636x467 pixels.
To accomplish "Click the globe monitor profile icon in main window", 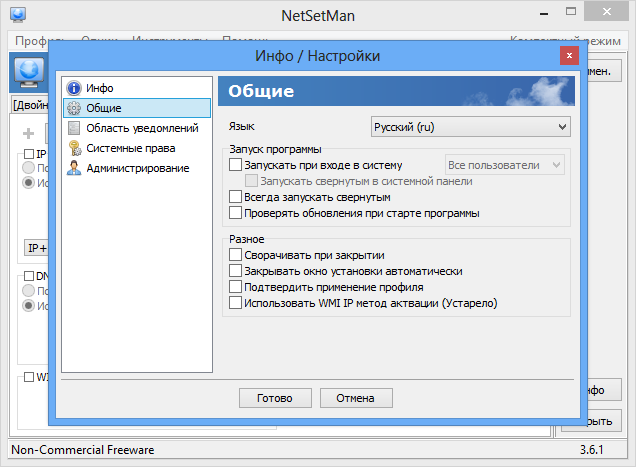I will click(x=29, y=72).
